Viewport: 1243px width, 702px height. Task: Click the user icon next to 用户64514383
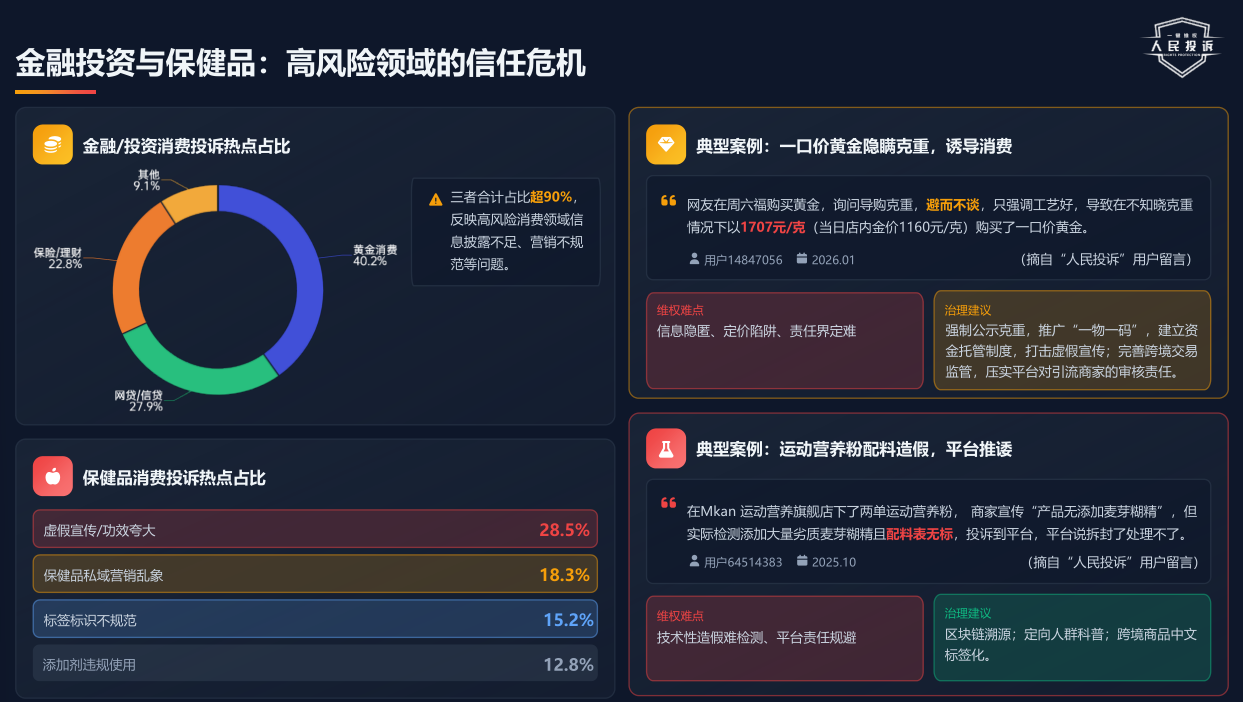pos(695,561)
